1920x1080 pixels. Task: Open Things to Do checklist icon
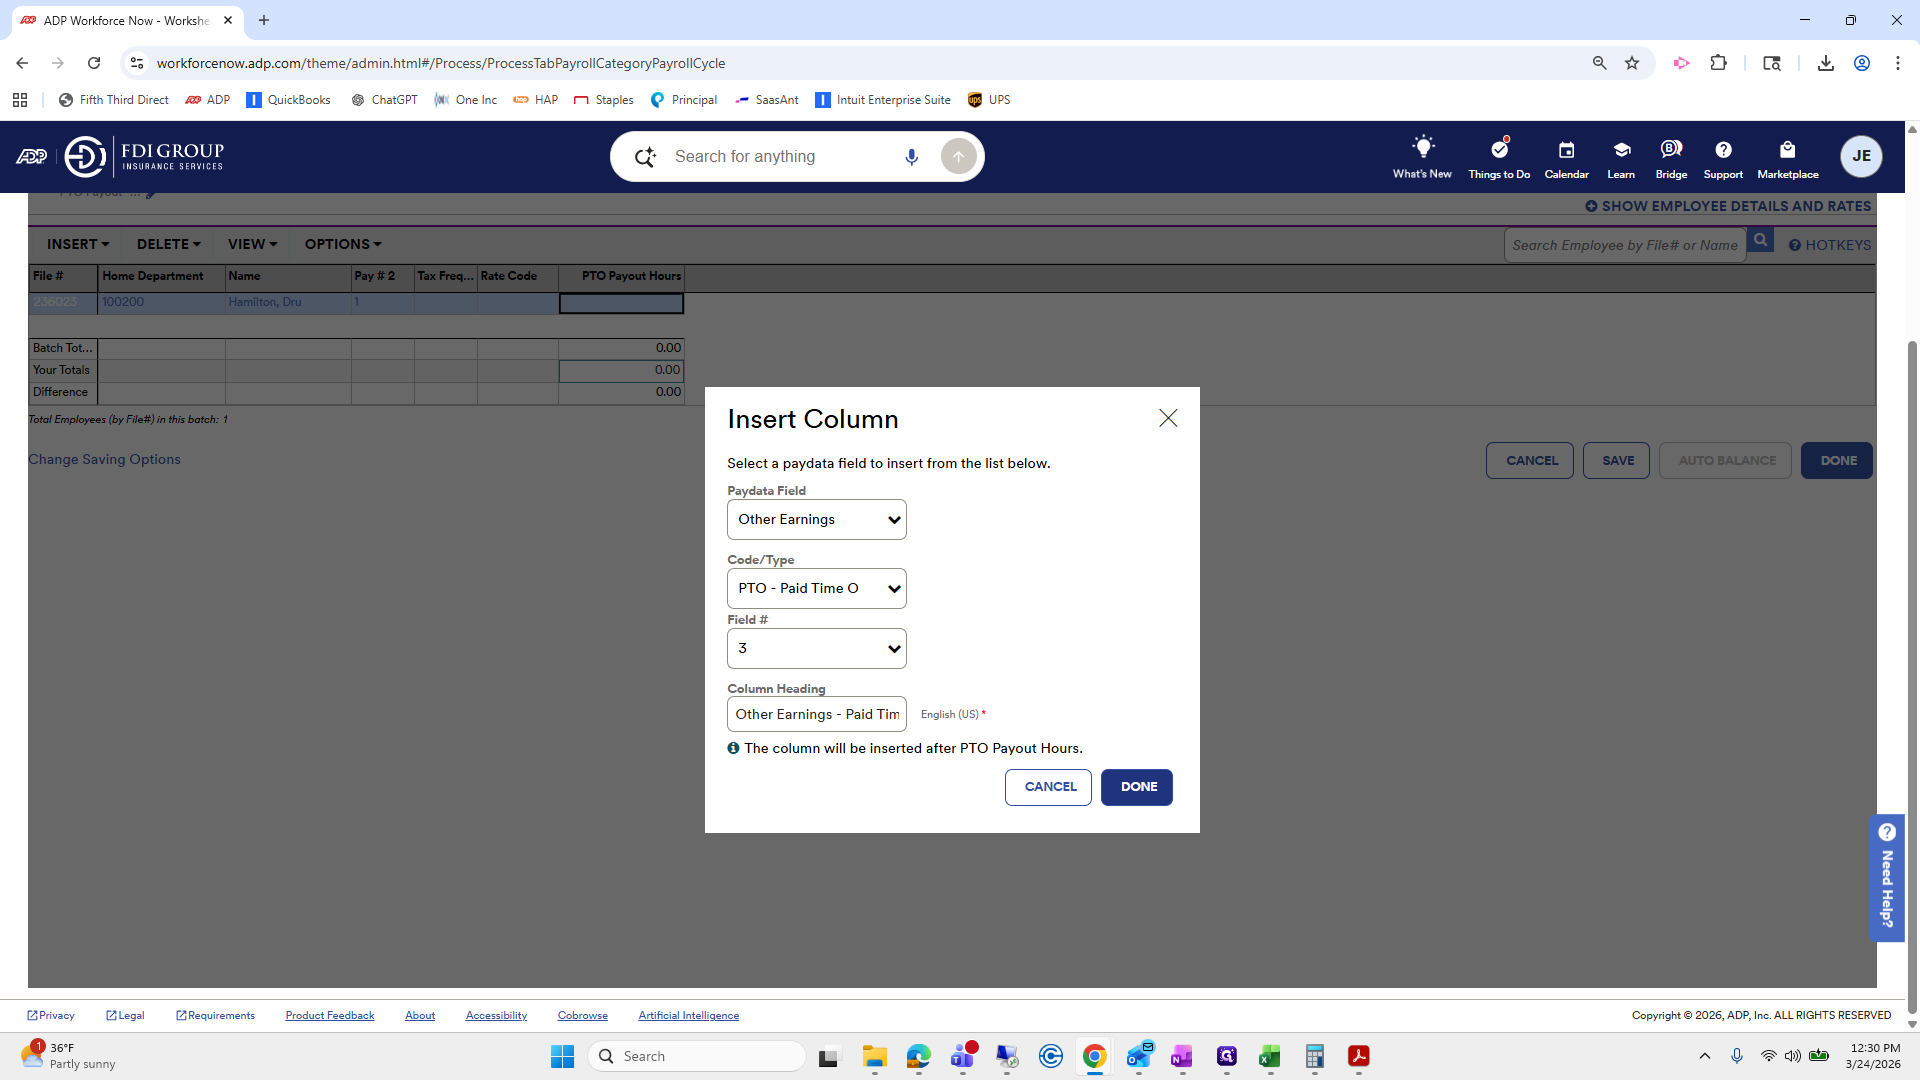click(1499, 149)
